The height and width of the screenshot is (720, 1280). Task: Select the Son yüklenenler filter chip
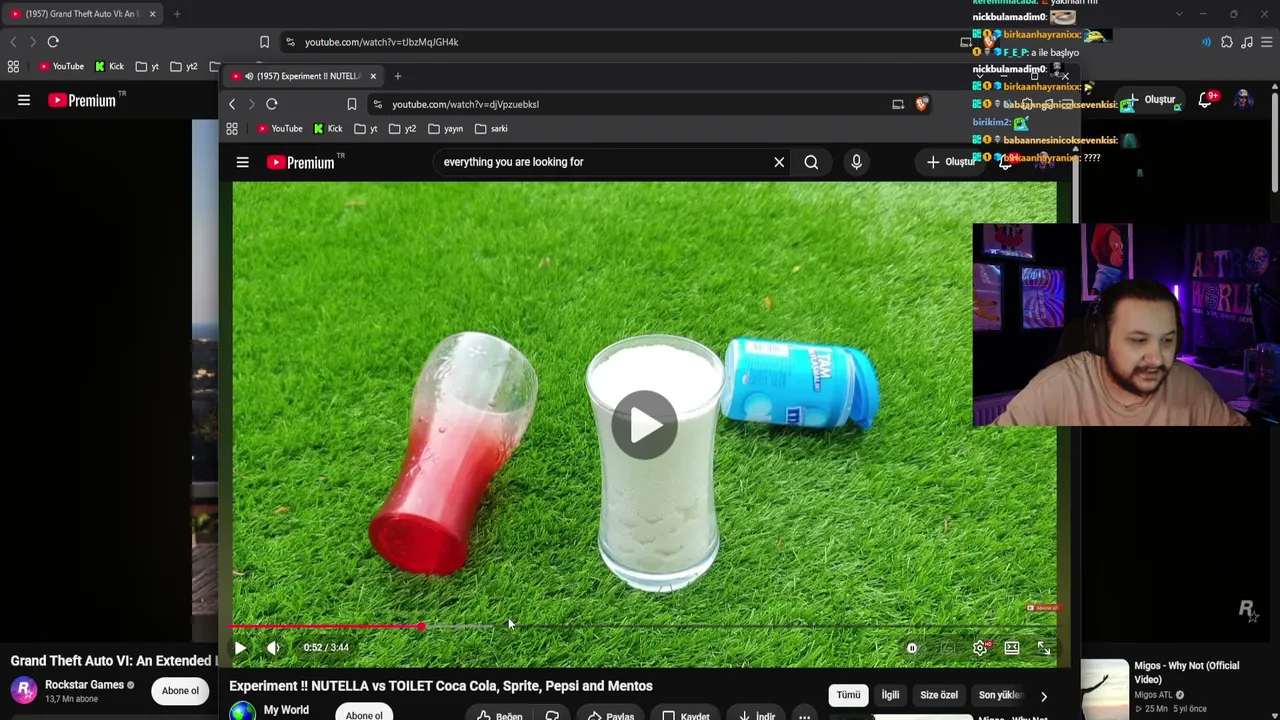[x=999, y=695]
